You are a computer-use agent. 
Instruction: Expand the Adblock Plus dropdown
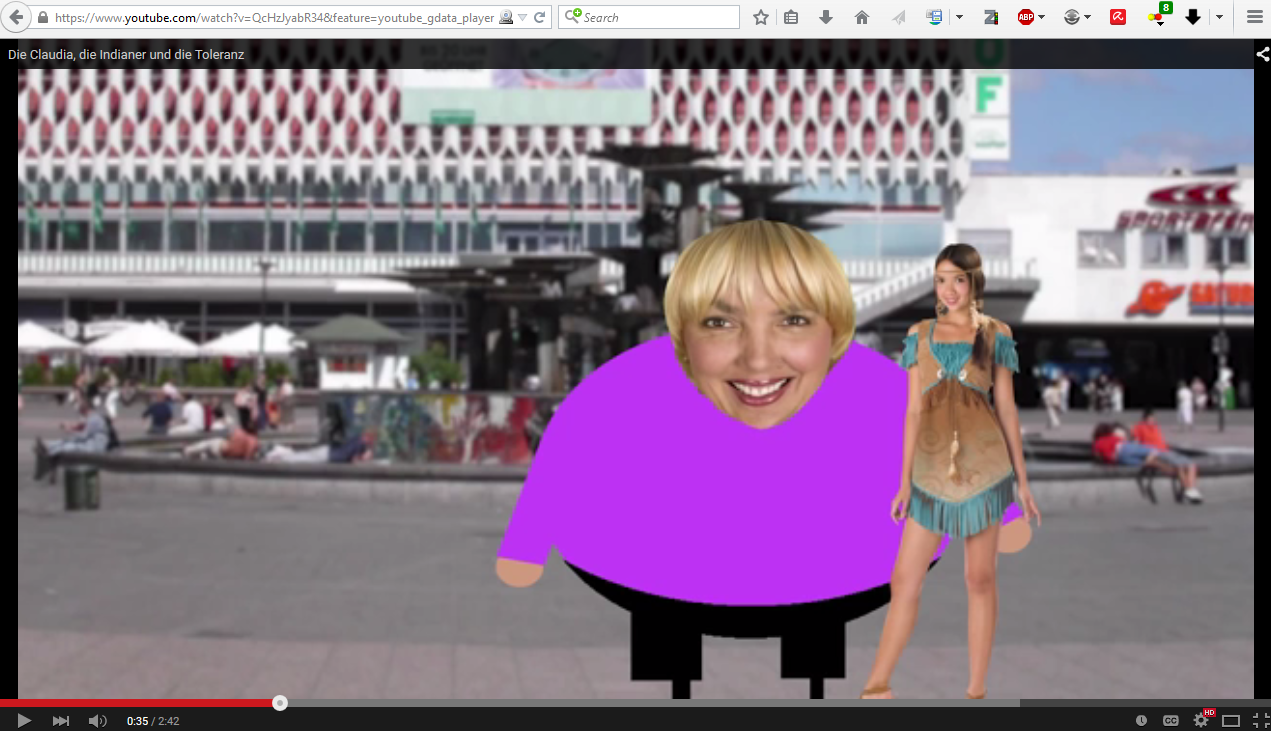[1041, 17]
